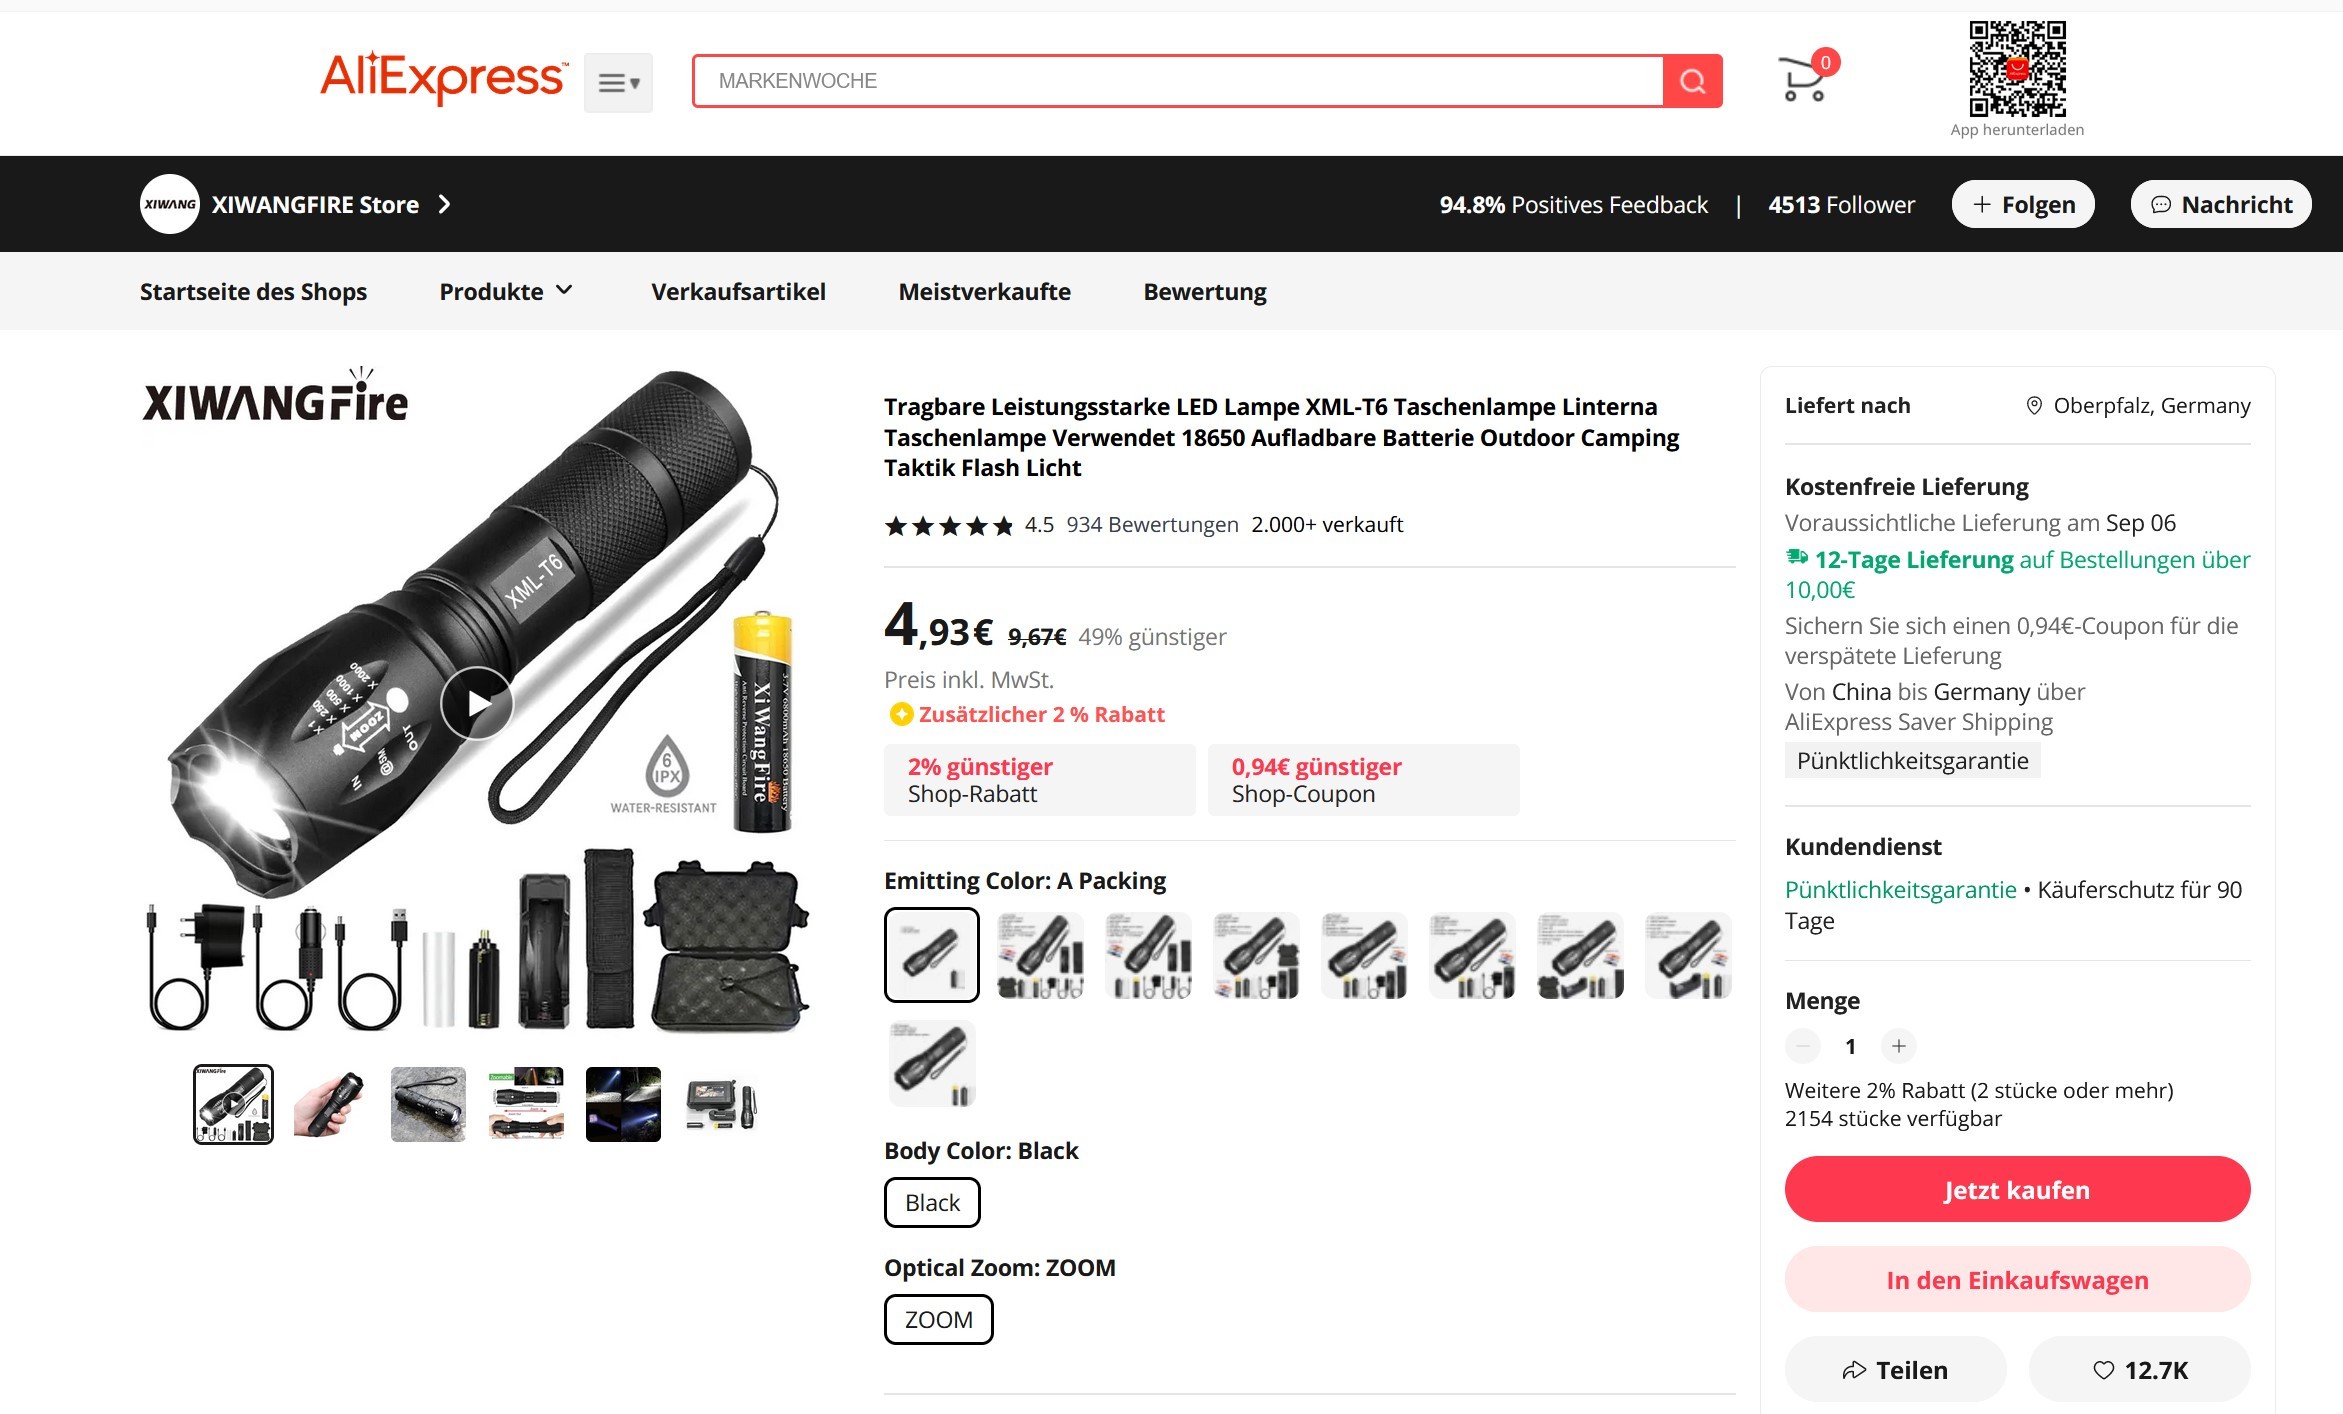Viewport: 2343px width, 1414px height.
Task: Open the Bewertung tab
Action: coord(1204,292)
